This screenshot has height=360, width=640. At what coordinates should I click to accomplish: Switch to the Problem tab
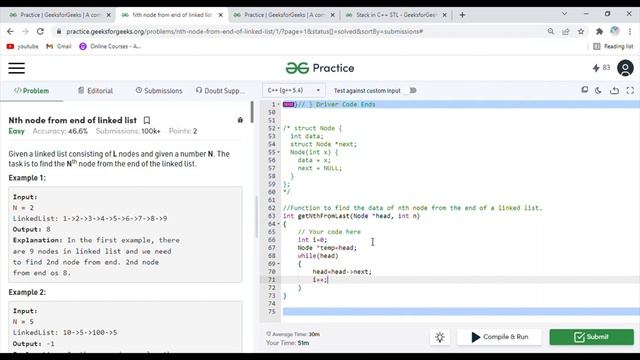click(x=31, y=91)
